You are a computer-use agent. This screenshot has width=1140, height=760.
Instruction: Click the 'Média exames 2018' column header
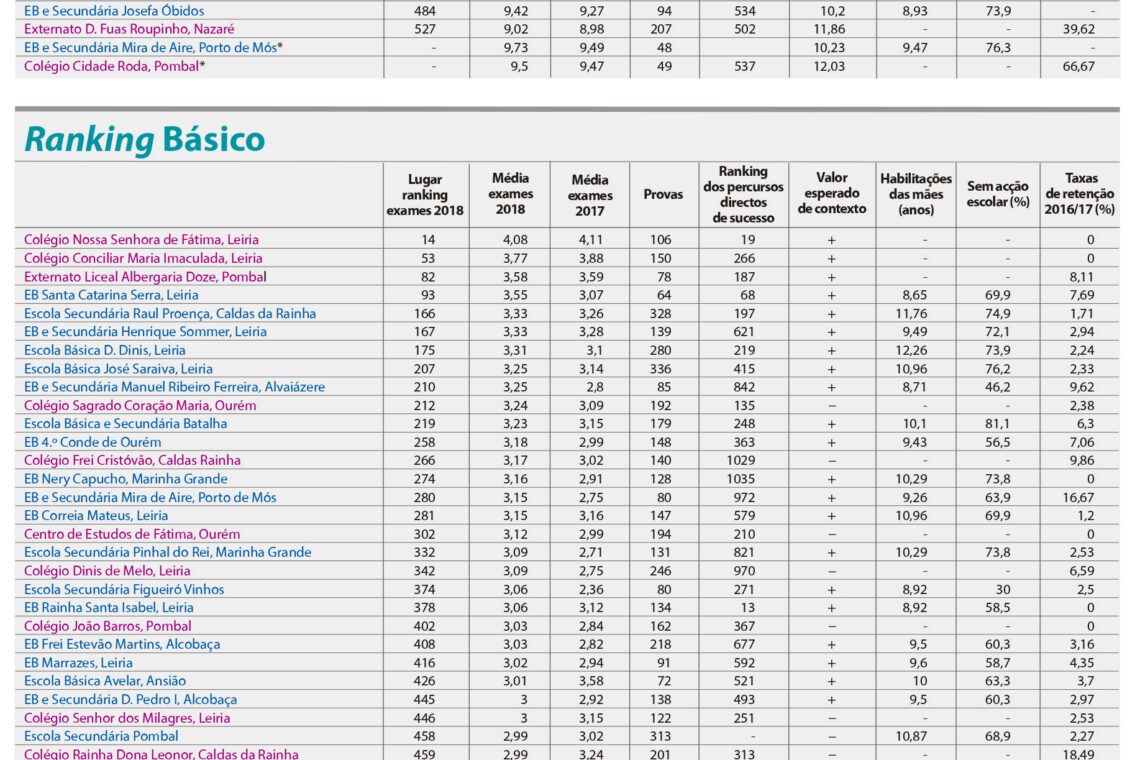[x=510, y=193]
